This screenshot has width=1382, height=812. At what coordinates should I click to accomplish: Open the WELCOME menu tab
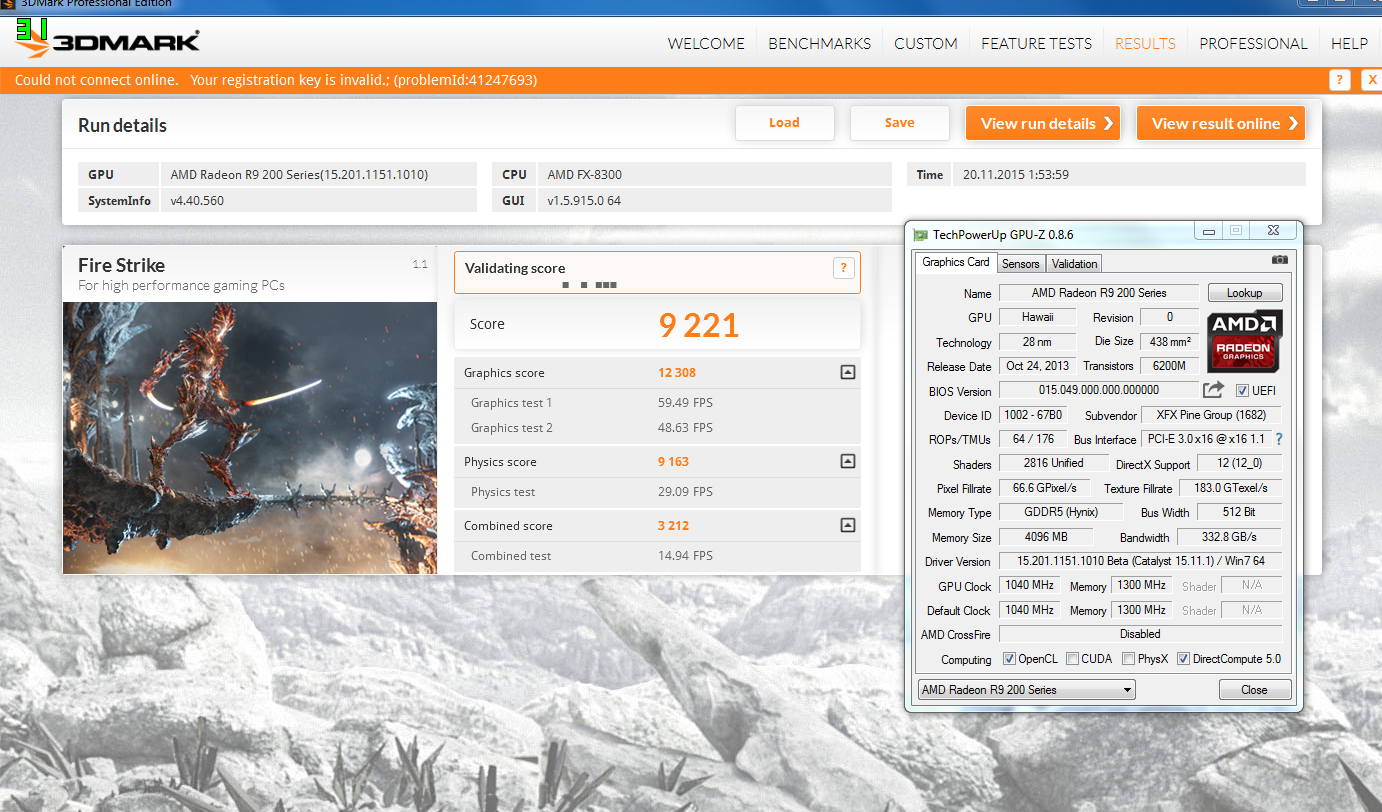click(706, 44)
